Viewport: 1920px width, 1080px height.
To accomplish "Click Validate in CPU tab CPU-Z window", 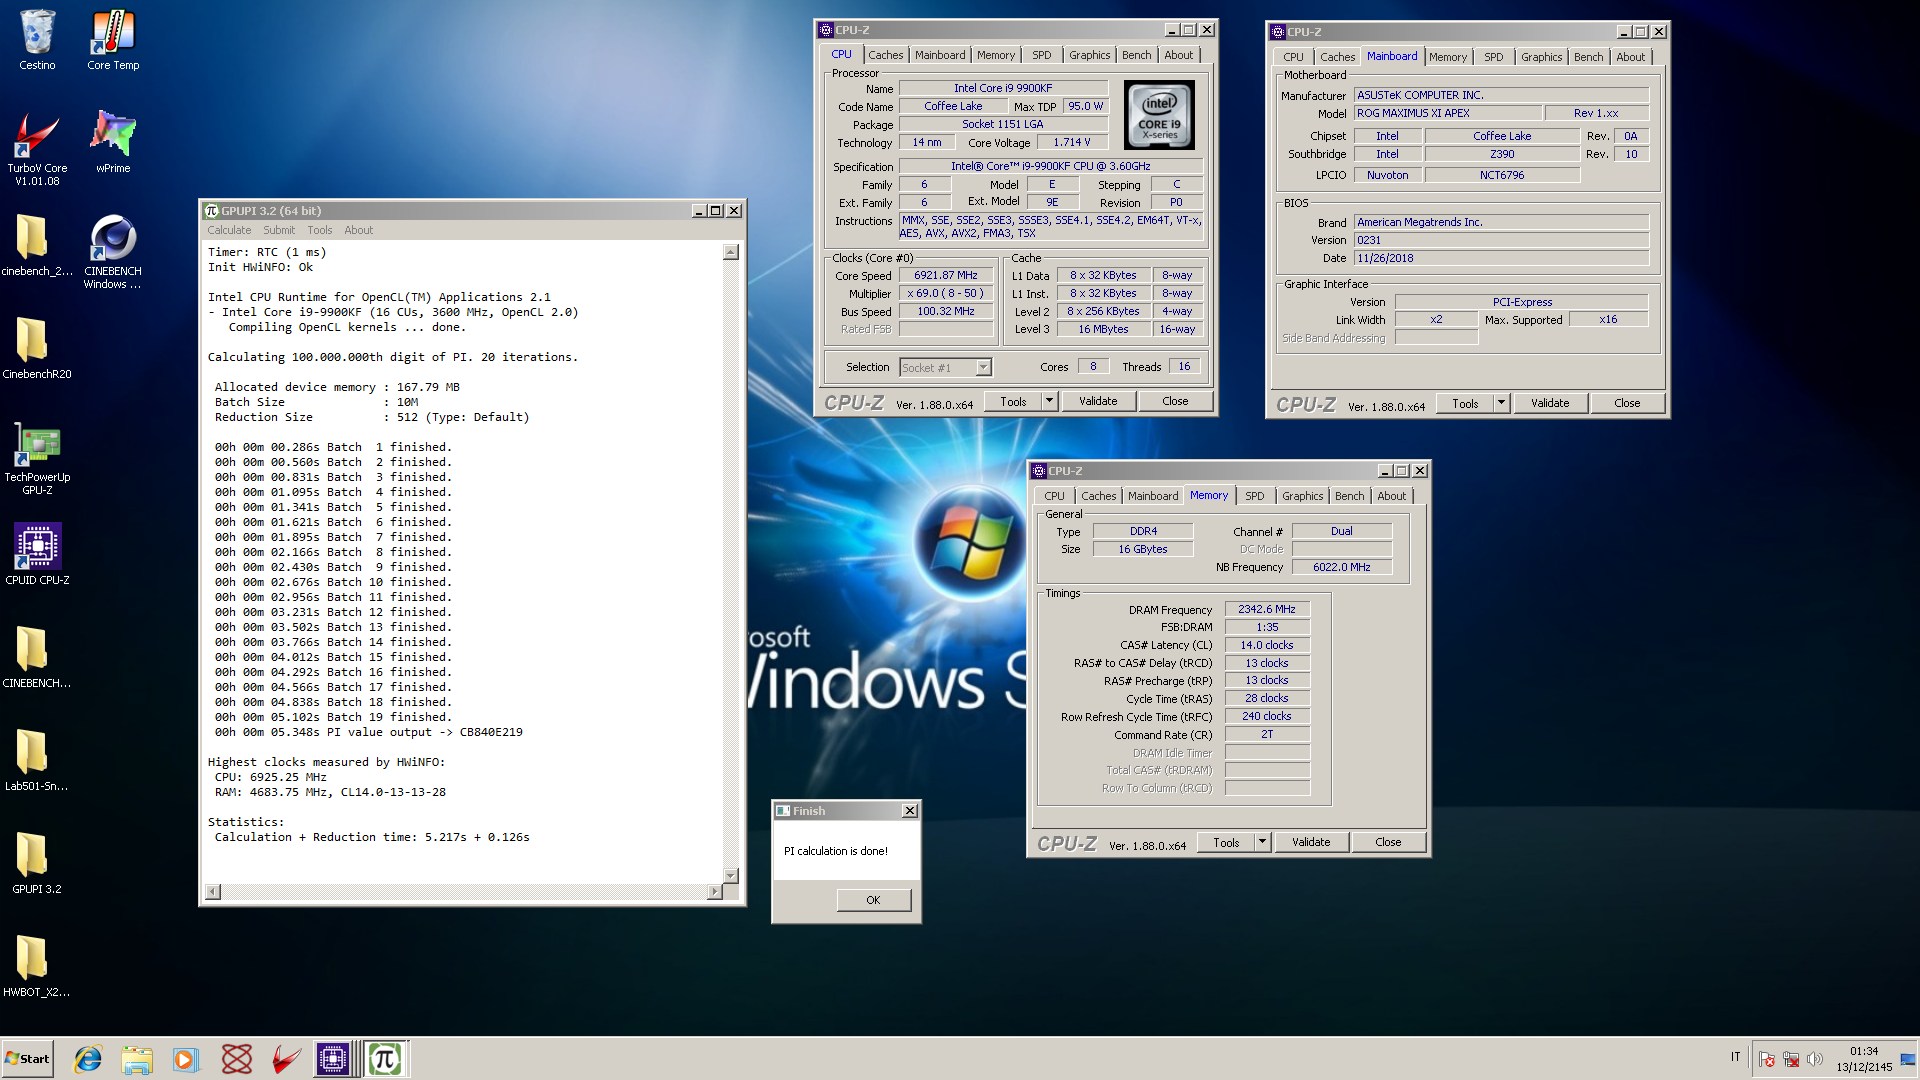I will coord(1098,401).
